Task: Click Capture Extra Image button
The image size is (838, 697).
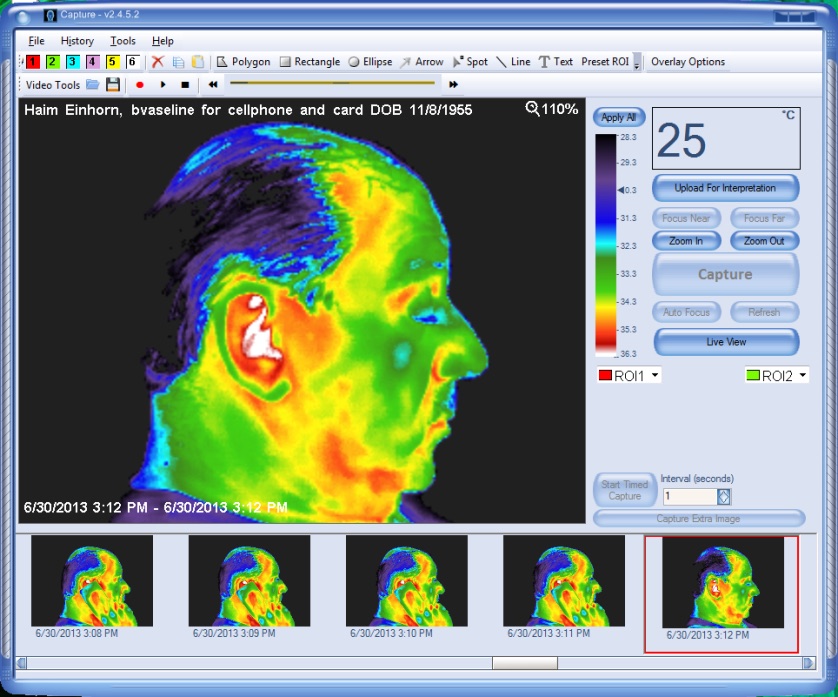Action: tap(699, 518)
